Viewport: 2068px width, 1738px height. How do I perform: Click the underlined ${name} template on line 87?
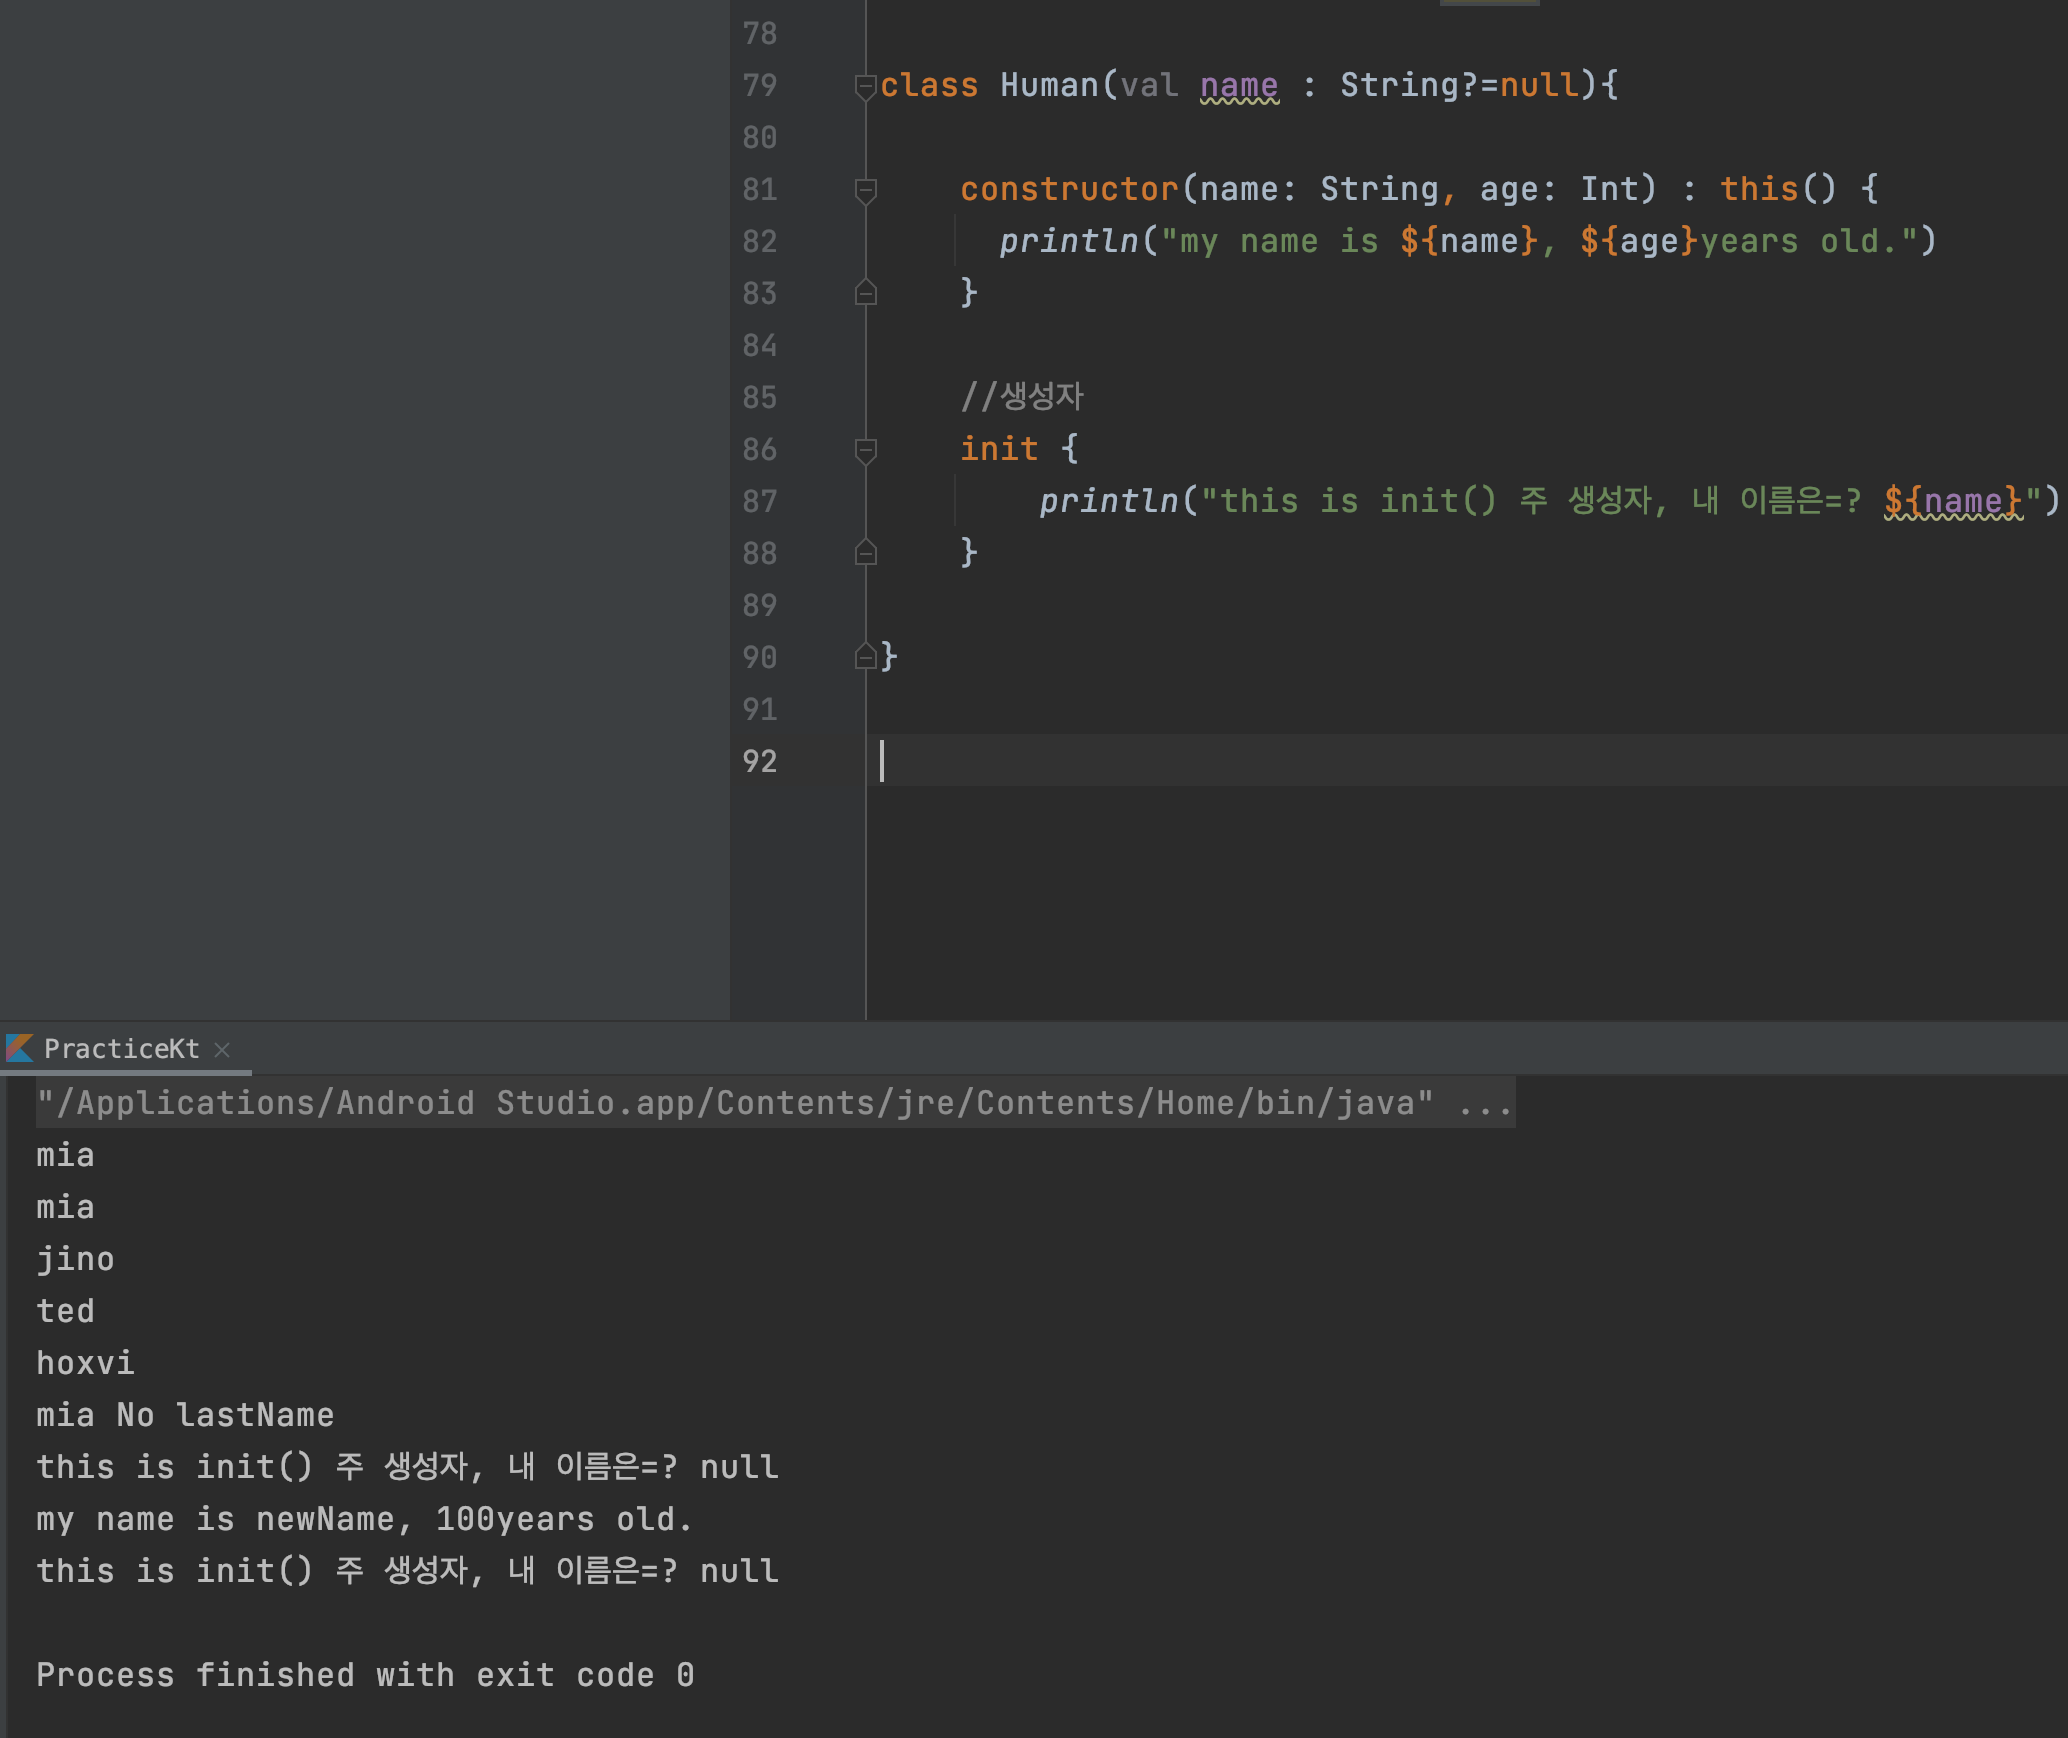coord(1952,501)
